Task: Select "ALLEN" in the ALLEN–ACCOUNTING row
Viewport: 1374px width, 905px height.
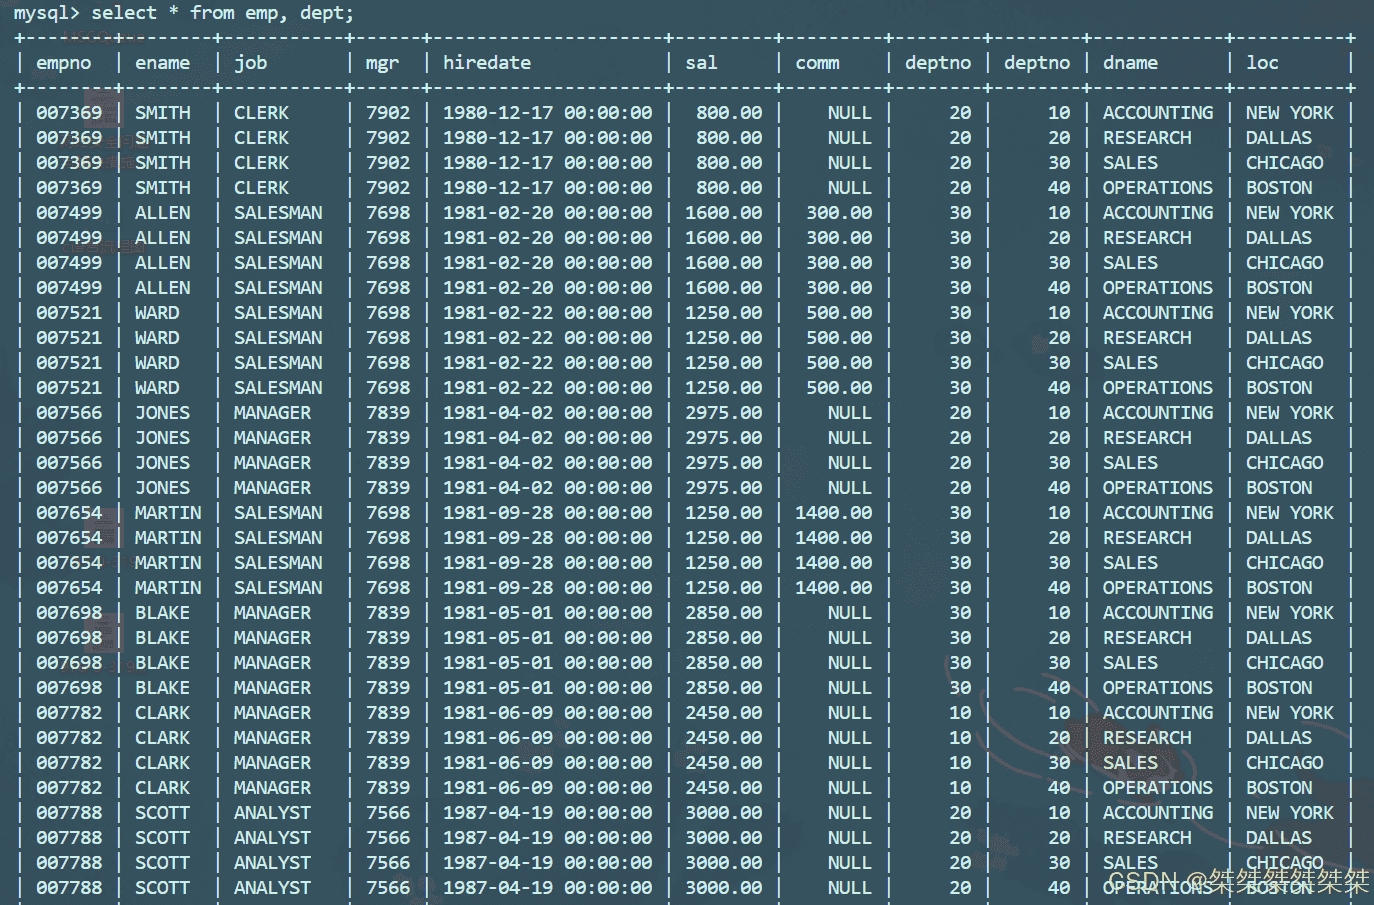Action: point(162,213)
